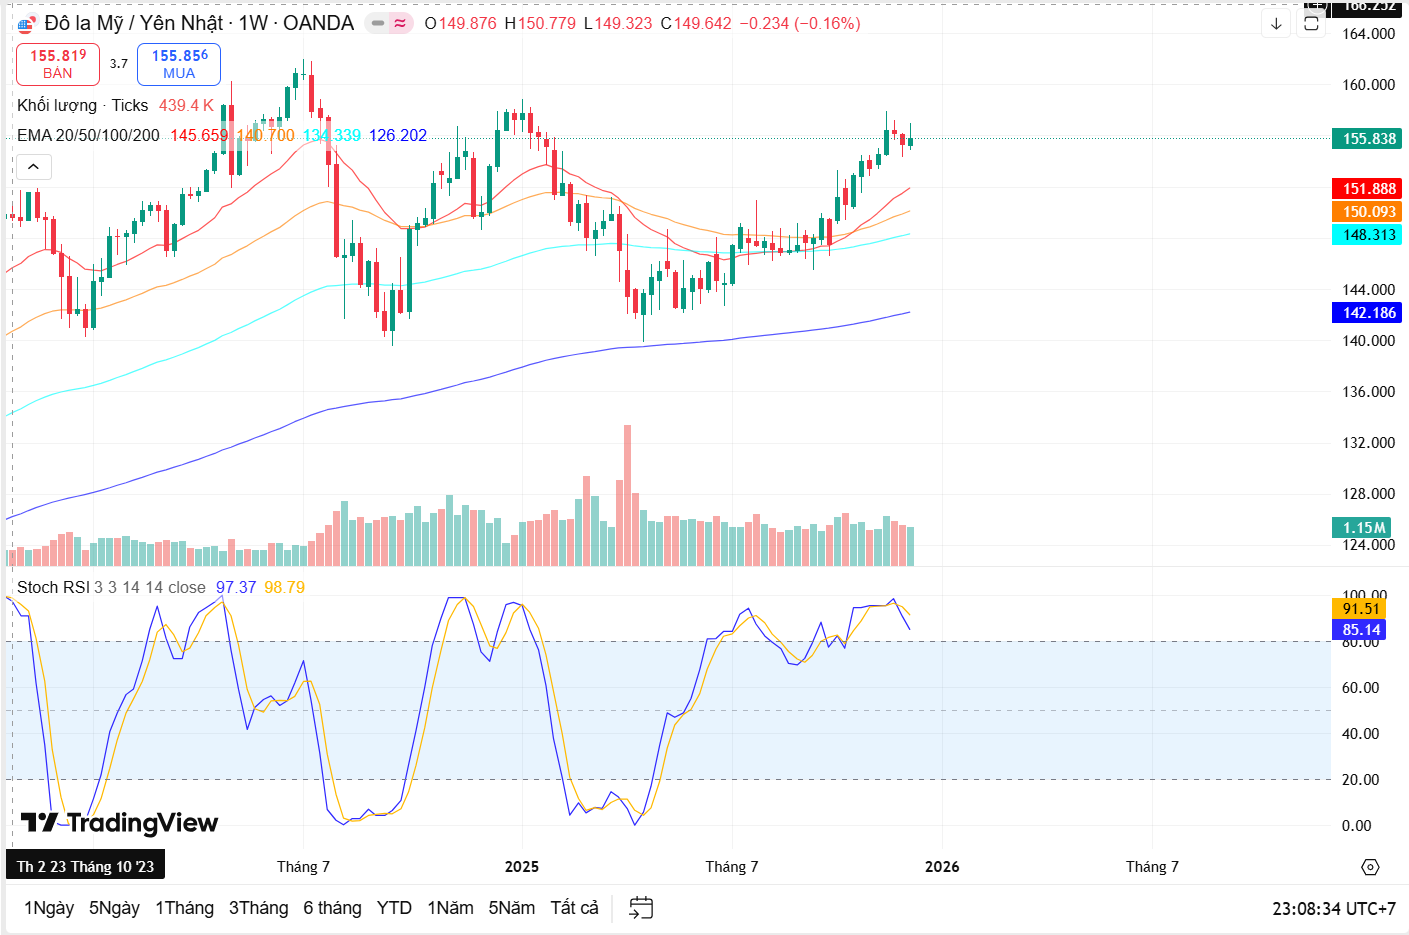
Task: Open chart settings gear at bottom right
Action: (1370, 867)
